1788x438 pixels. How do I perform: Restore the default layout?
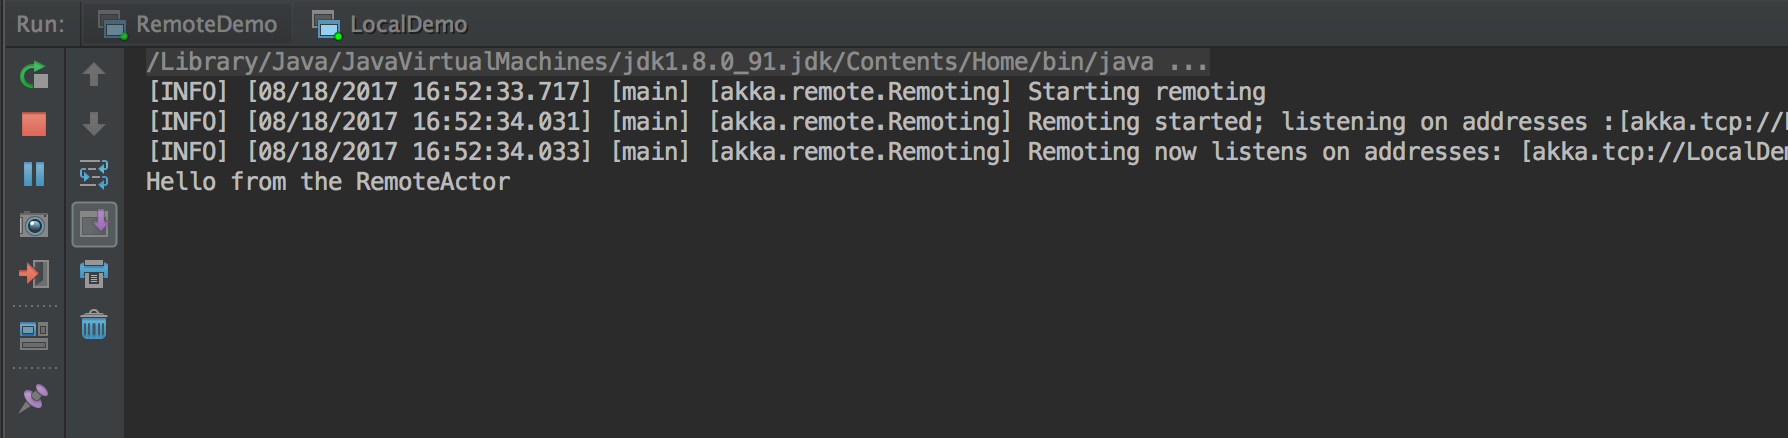coord(34,336)
